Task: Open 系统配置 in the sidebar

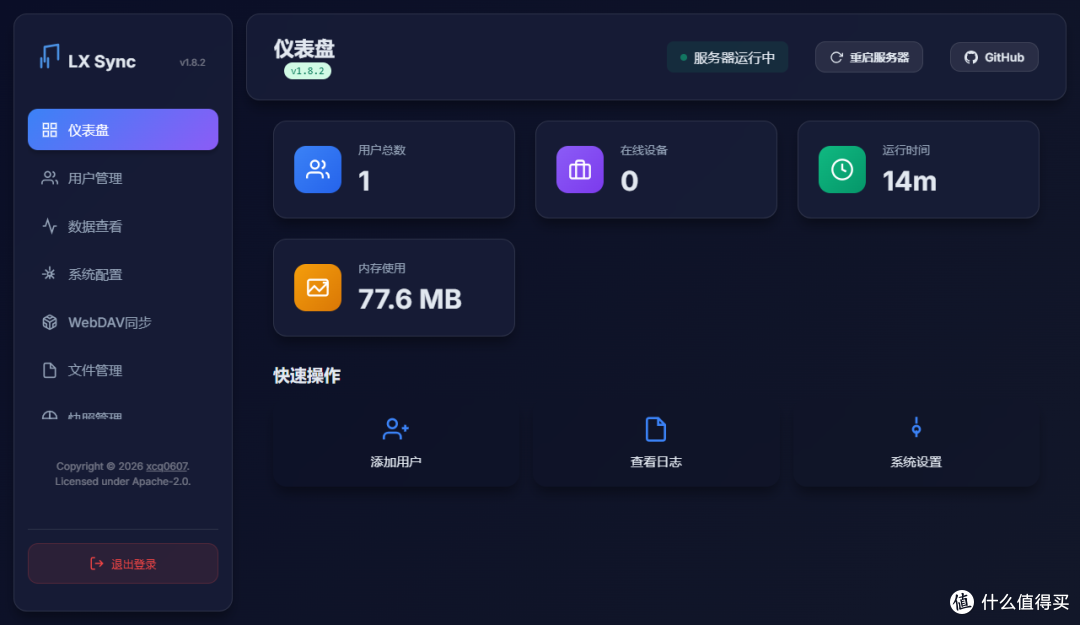Action: click(123, 274)
